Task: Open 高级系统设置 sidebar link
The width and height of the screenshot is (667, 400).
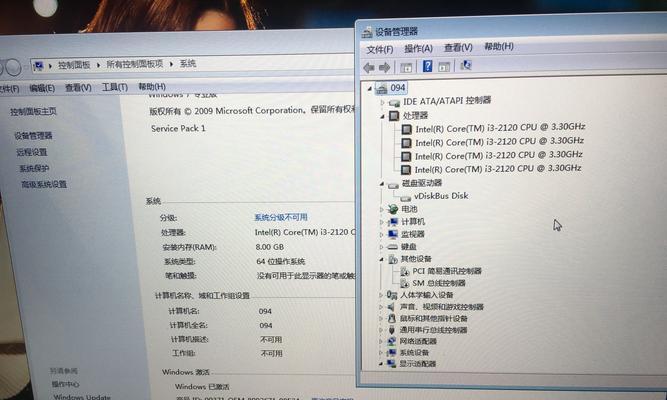Action: coord(44,184)
